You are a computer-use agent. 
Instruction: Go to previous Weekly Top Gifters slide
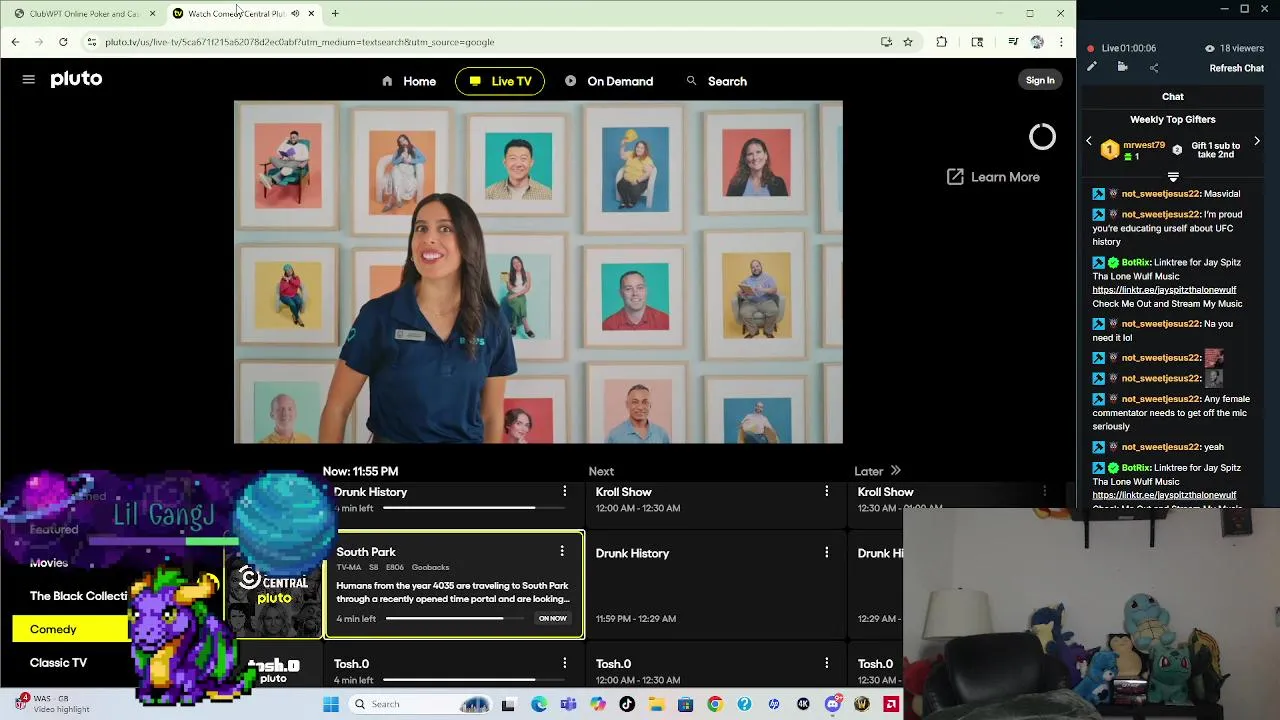(1089, 141)
